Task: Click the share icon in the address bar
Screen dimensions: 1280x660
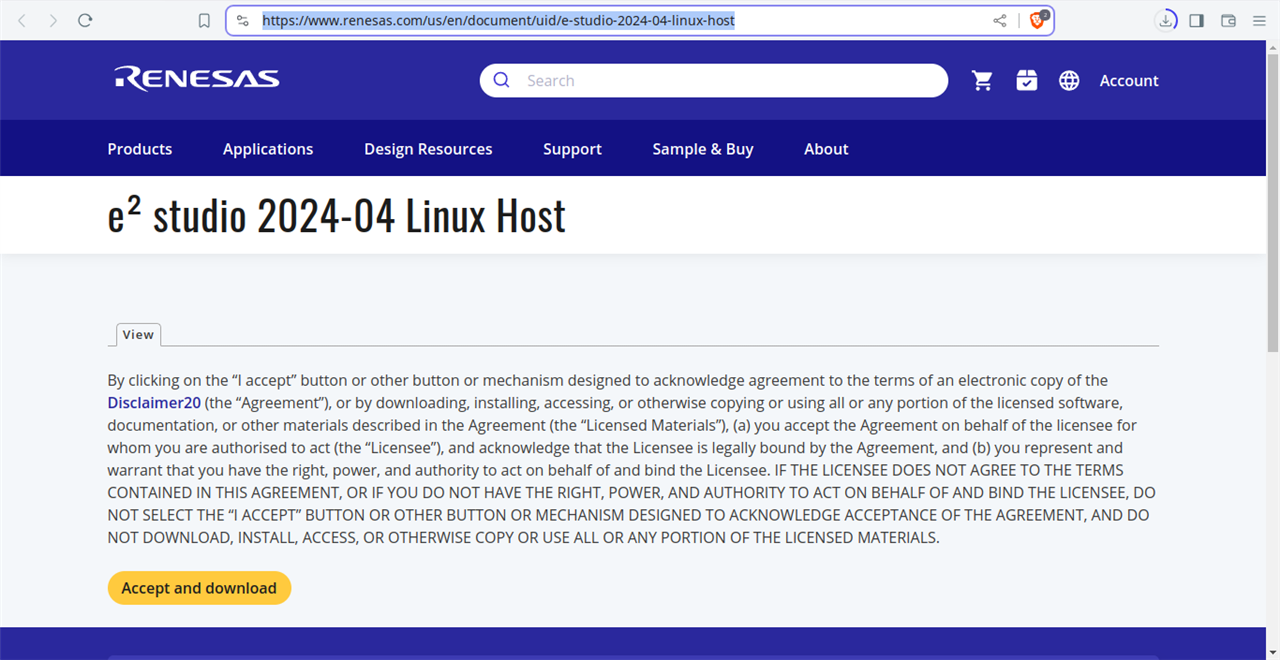Action: (999, 20)
